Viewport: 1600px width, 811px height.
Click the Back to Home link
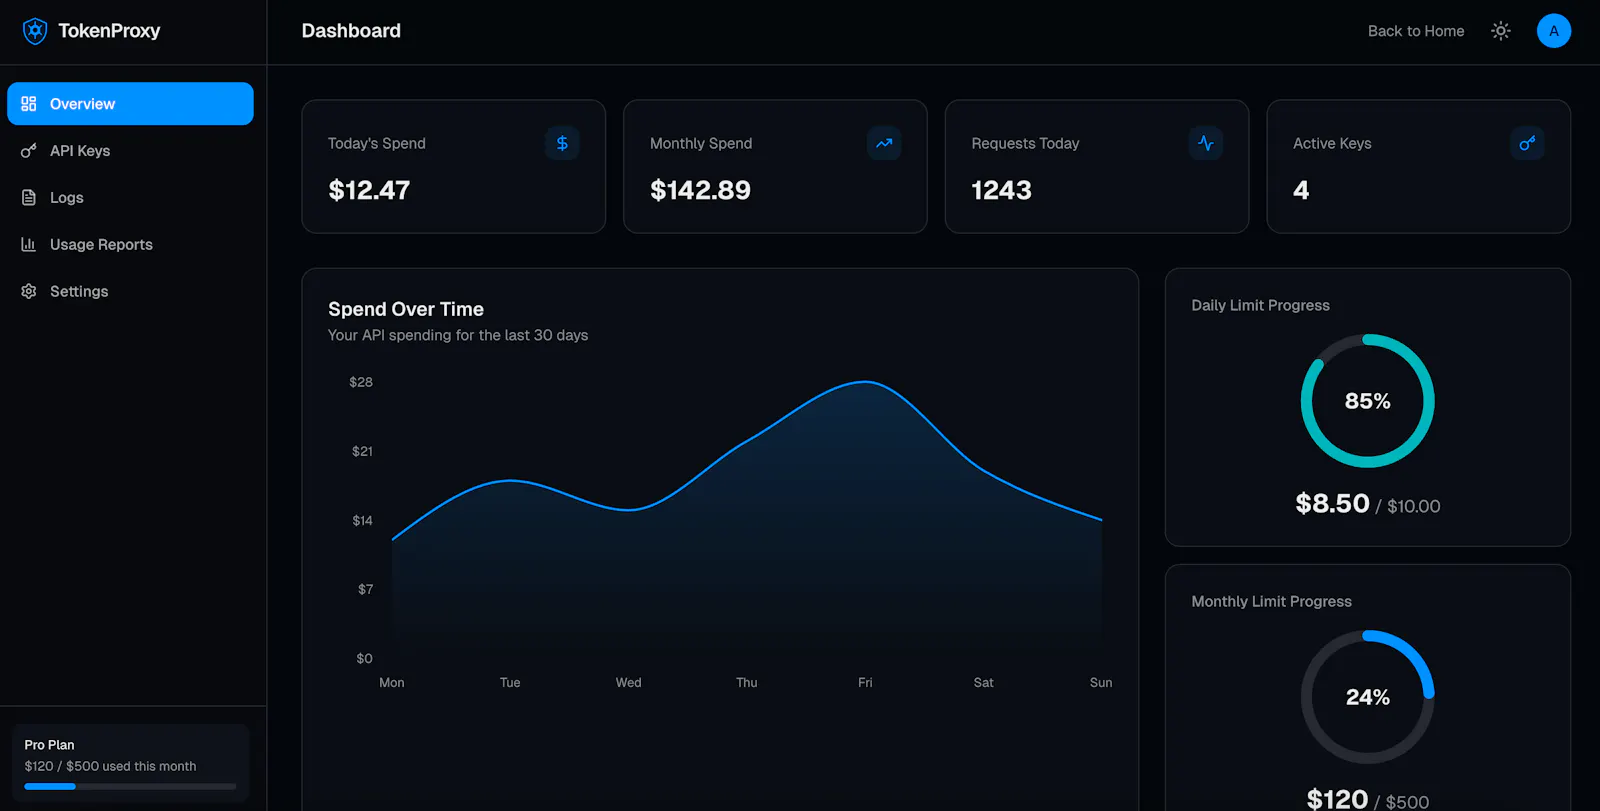pyautogui.click(x=1416, y=31)
